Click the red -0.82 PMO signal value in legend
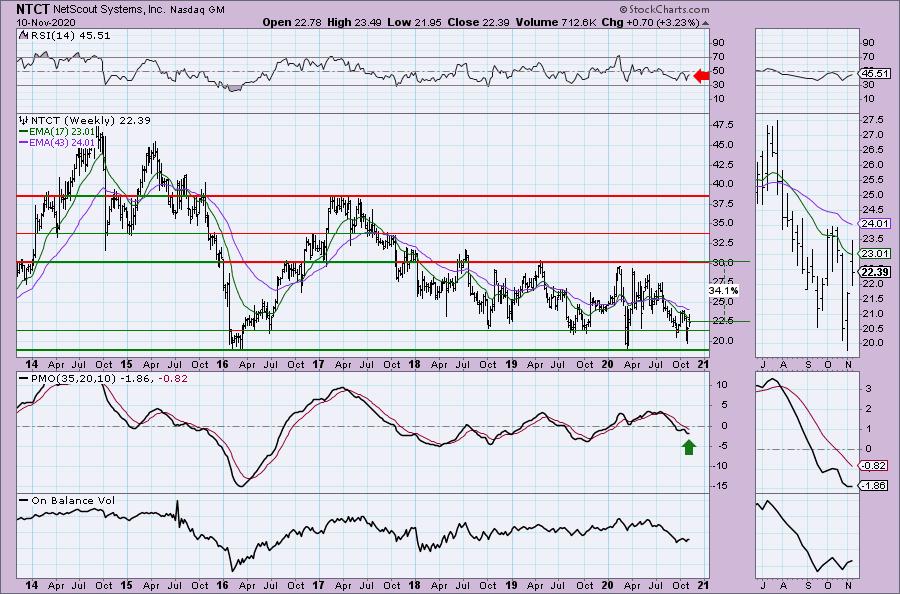 click(173, 379)
